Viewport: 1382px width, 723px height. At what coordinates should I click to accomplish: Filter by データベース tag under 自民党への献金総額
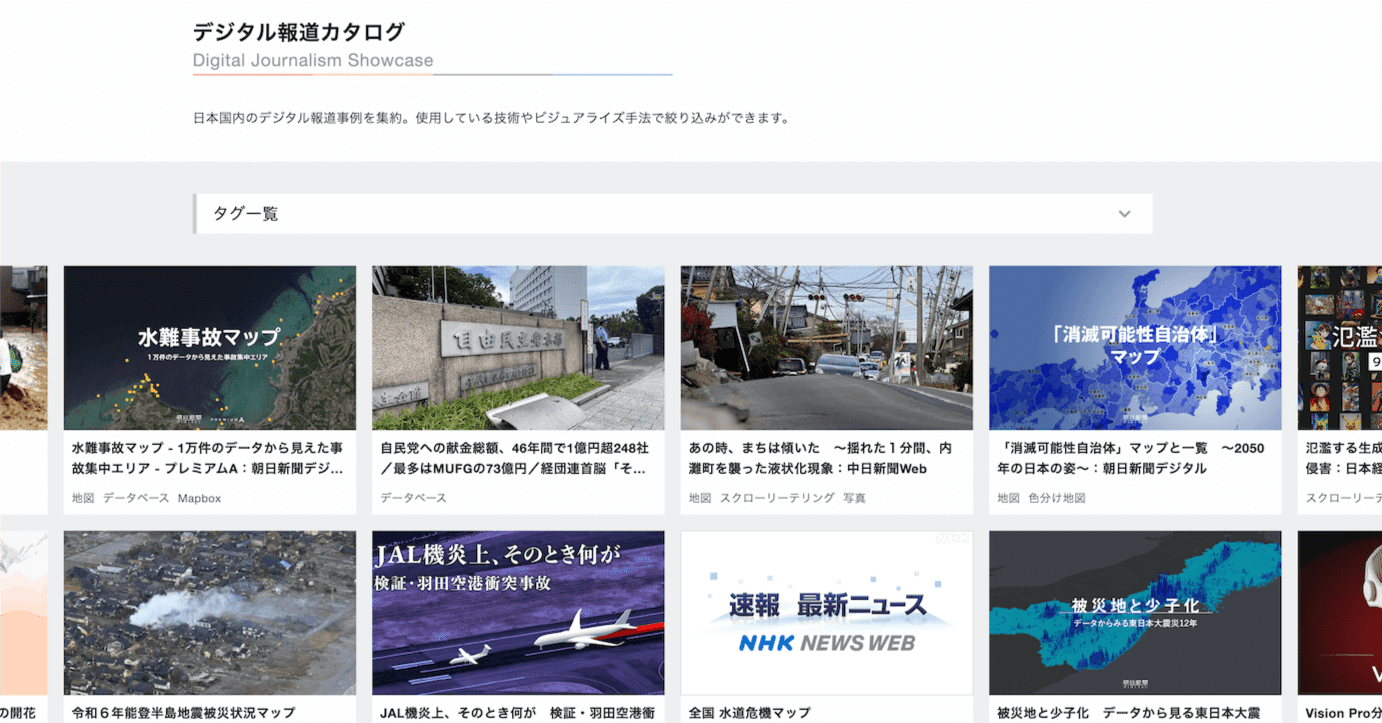414,498
